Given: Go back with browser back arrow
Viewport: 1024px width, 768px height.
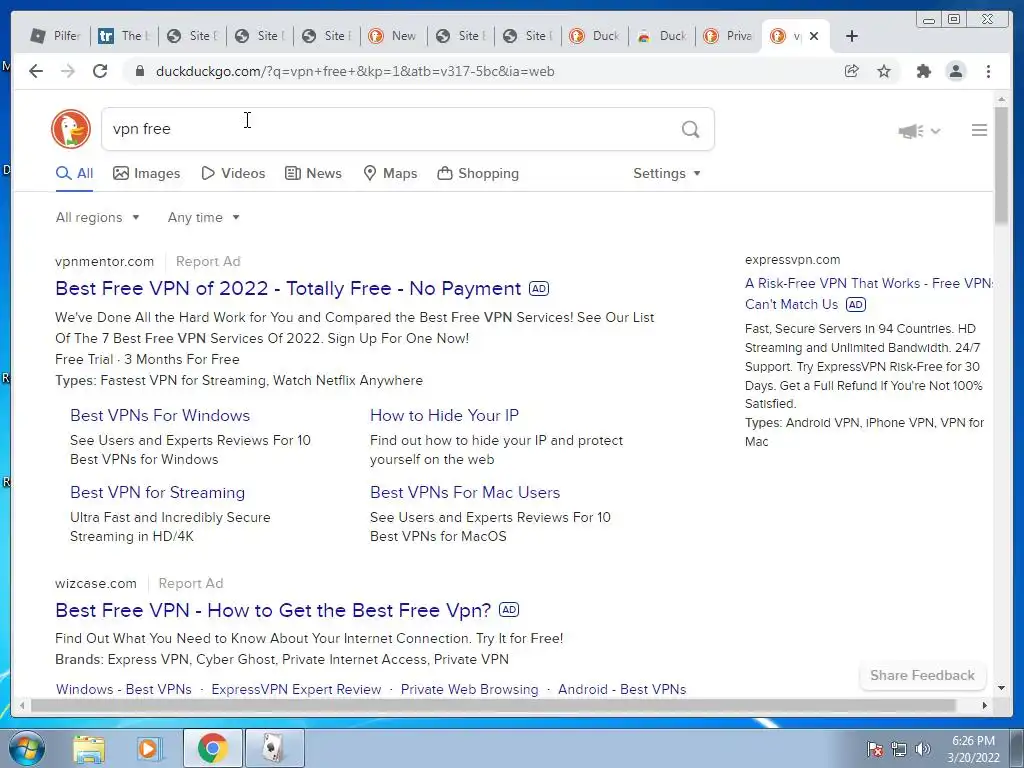Looking at the screenshot, I should tap(36, 71).
